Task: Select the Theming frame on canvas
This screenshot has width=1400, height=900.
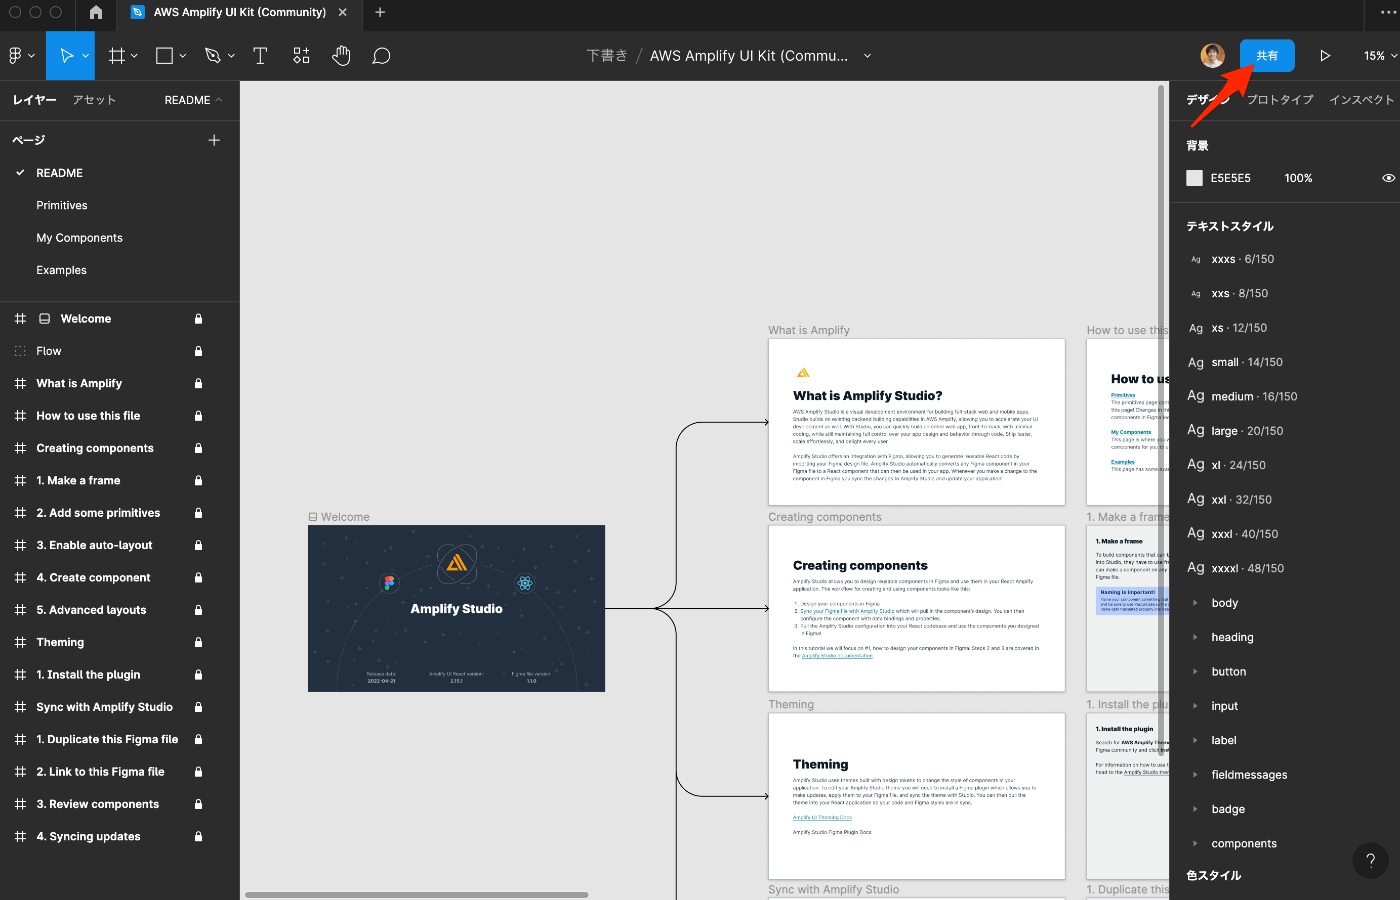Action: click(x=917, y=796)
